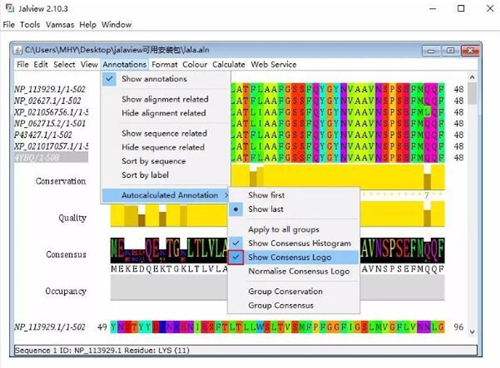Image resolution: width=500 pixels, height=368 pixels.
Task: Click scrollbar up arrow in alignment panel
Action: (x=472, y=77)
